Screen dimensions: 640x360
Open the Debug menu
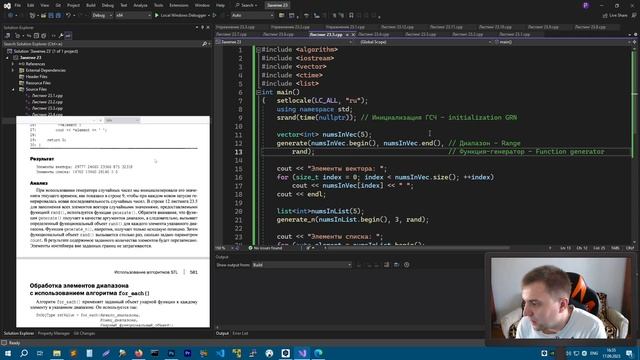point(108,5)
